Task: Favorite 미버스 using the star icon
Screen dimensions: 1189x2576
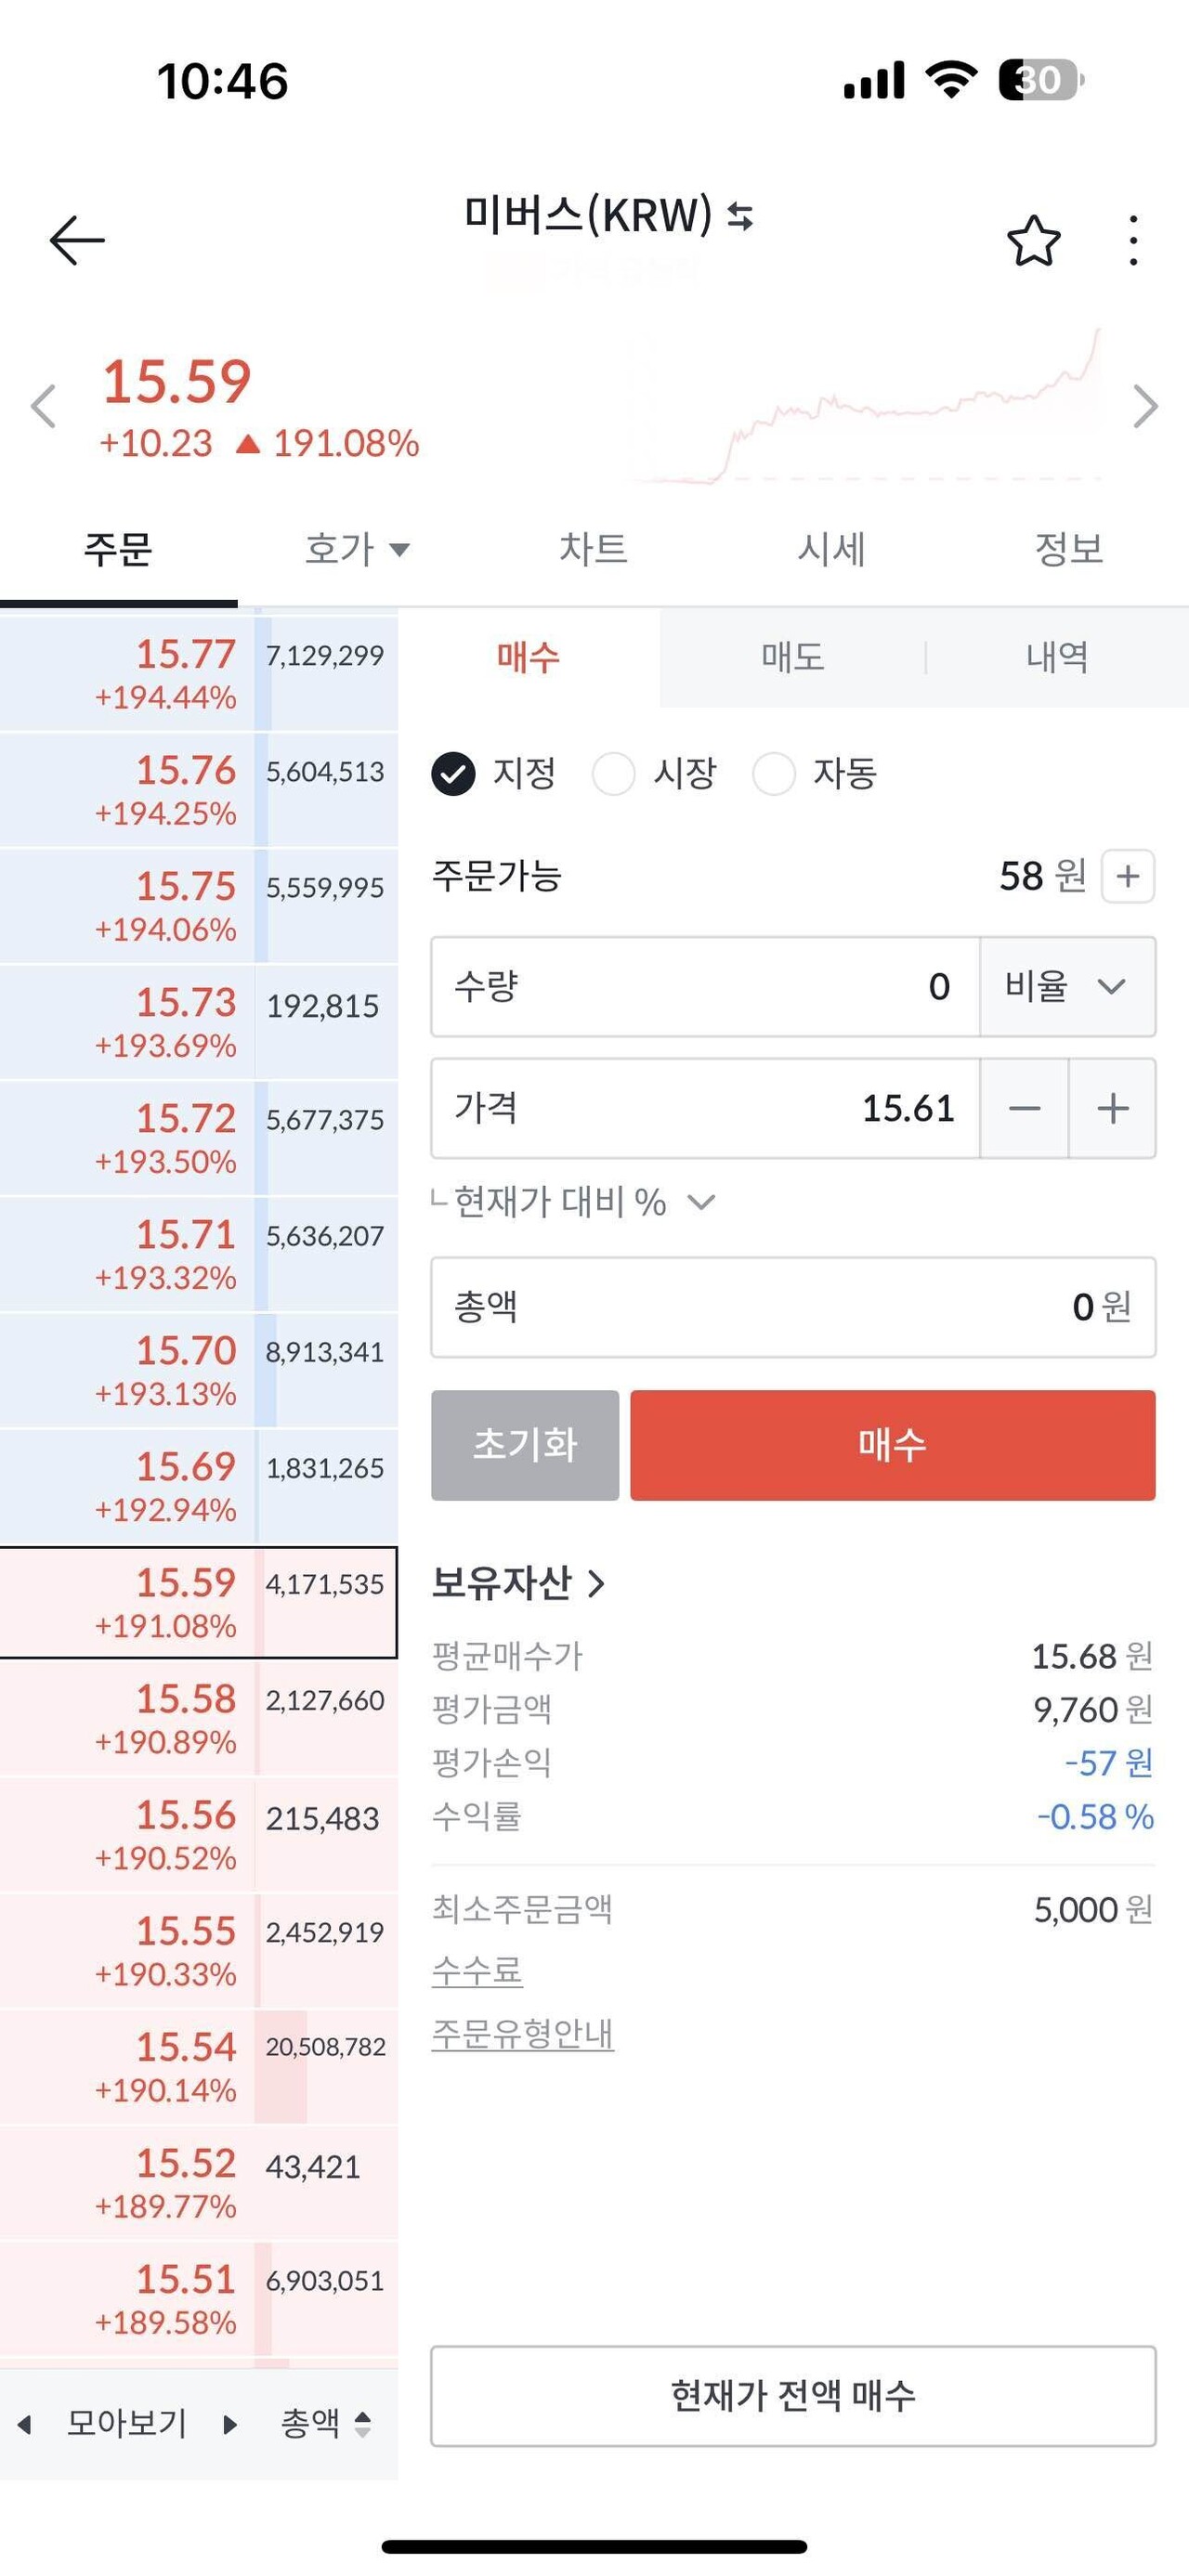Action: coord(1033,238)
